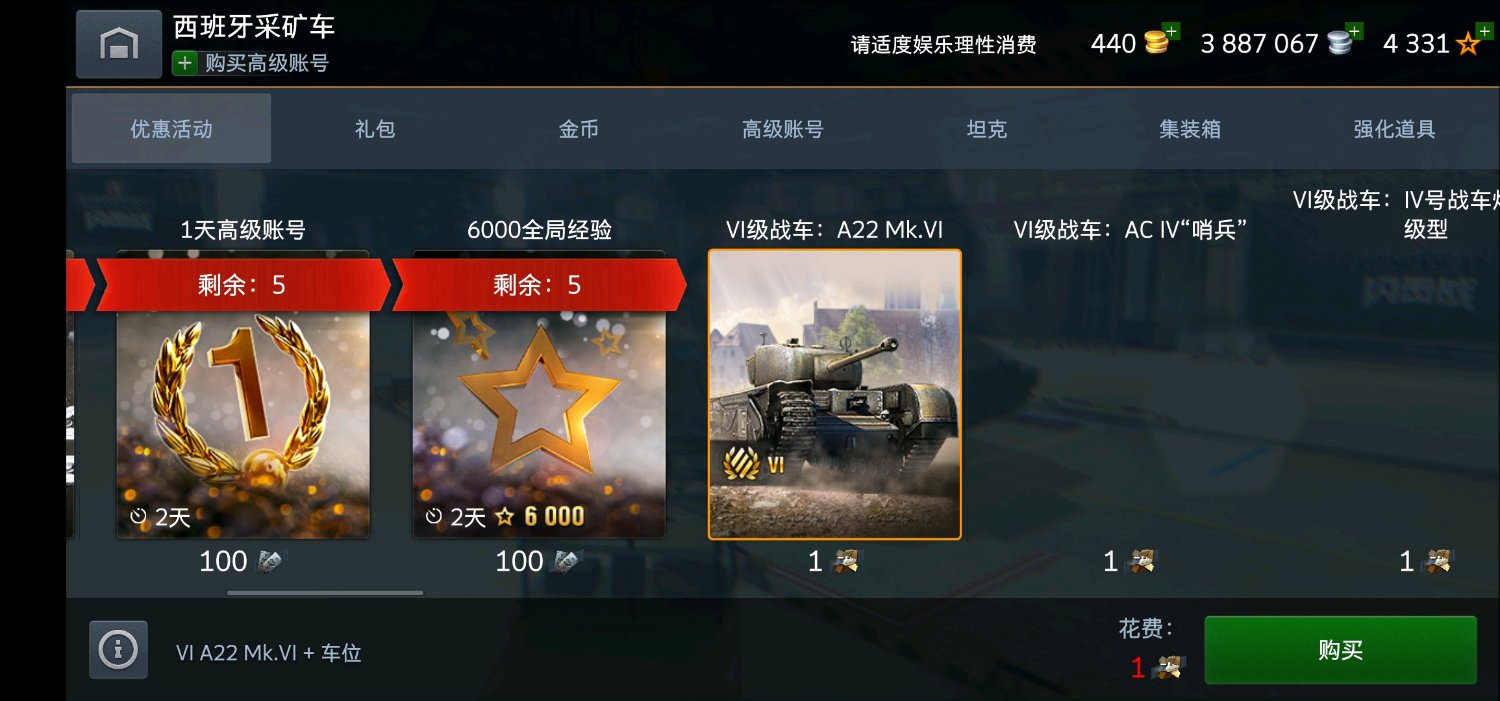The height and width of the screenshot is (701, 1500).
Task: Open the garage icon at top left
Action: 119,44
